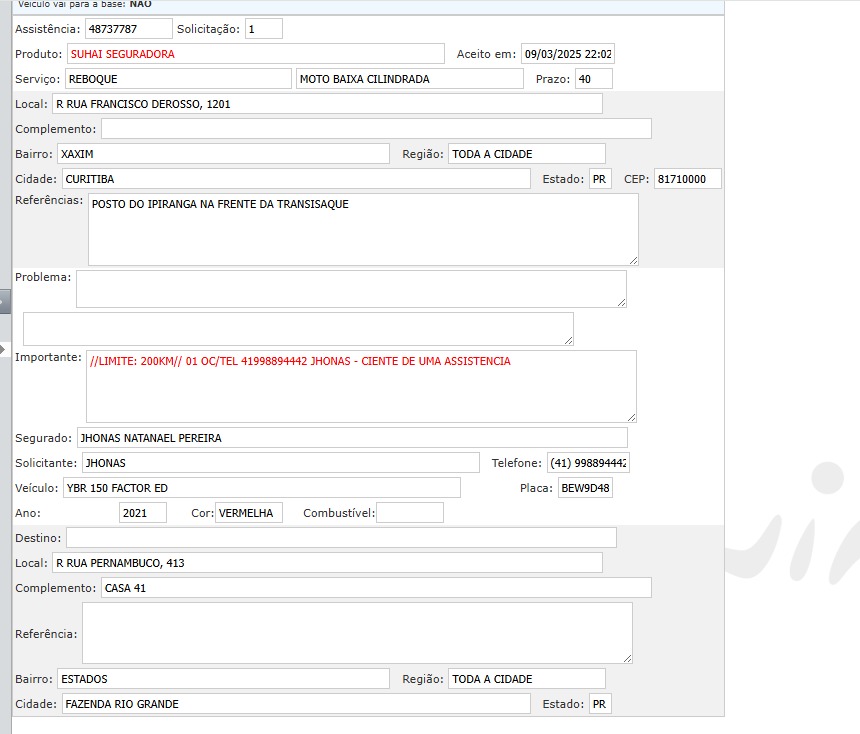The image size is (860, 734).
Task: Click the empty origin Complemento field
Action: [376, 129]
